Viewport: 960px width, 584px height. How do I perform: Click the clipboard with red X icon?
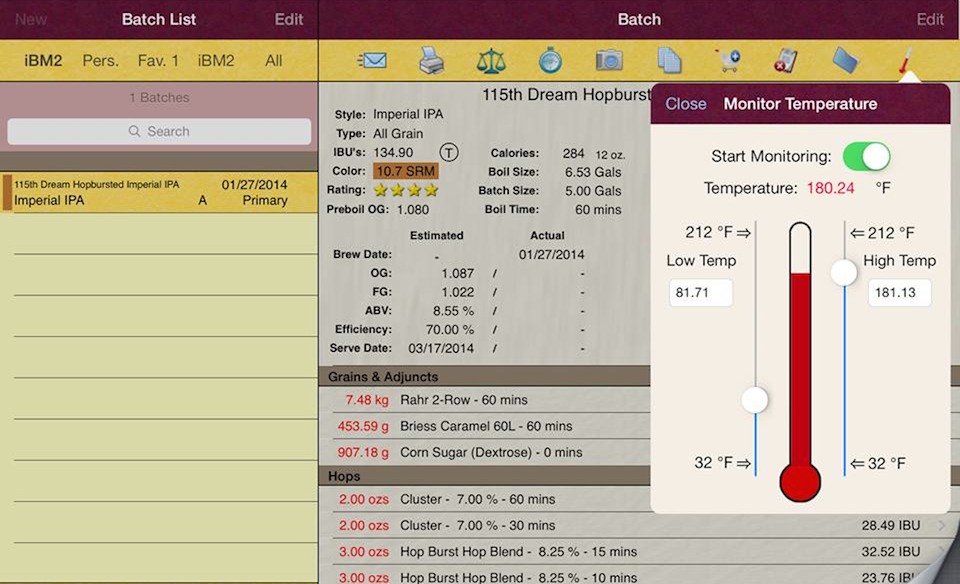point(786,61)
